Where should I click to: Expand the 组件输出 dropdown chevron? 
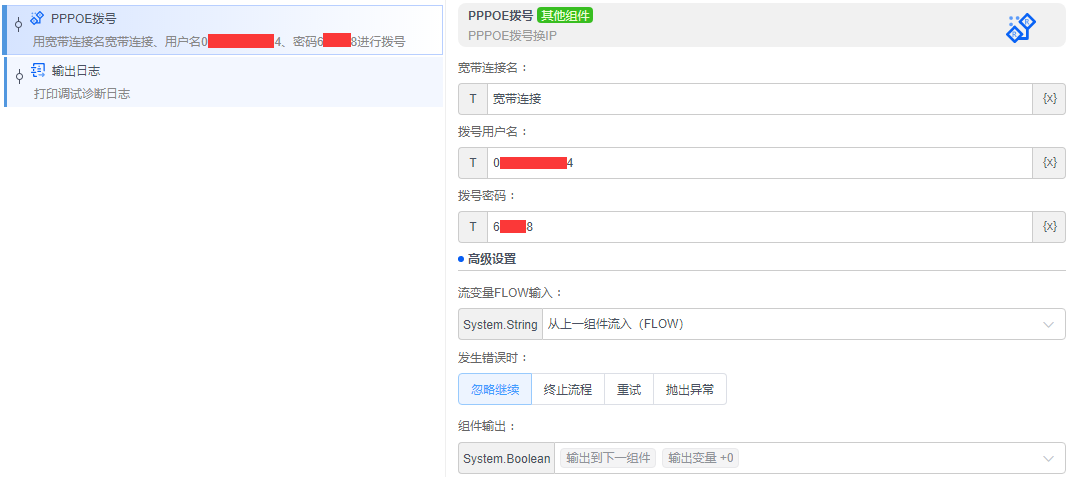[1049, 459]
